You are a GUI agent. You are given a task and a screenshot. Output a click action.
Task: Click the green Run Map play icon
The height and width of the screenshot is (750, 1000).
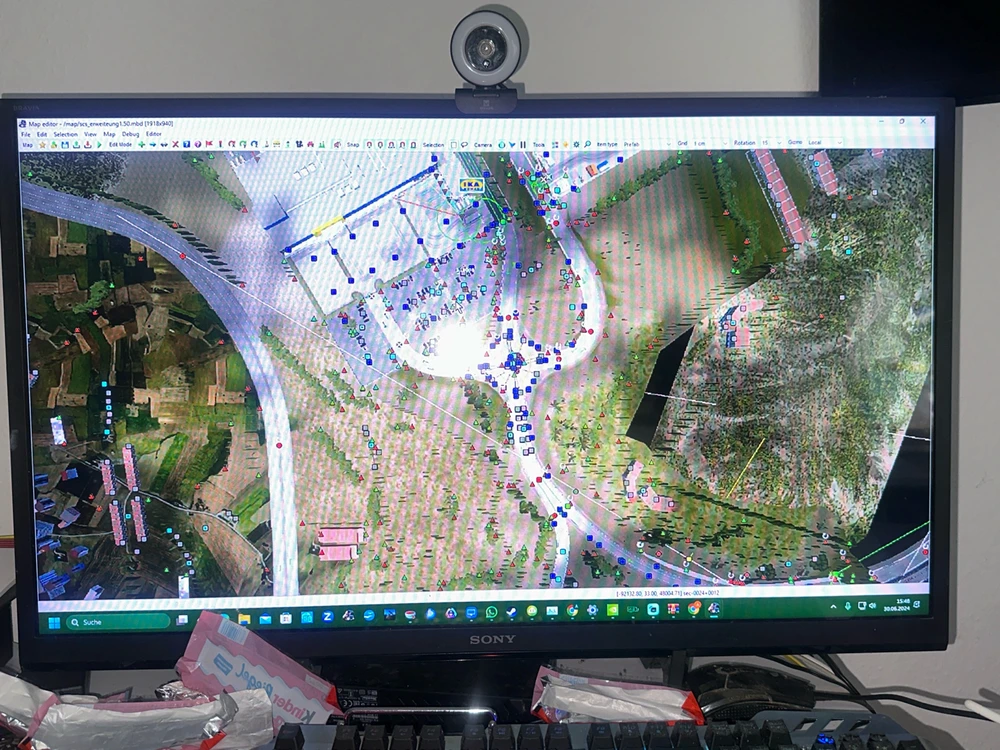pyautogui.click(x=99, y=145)
